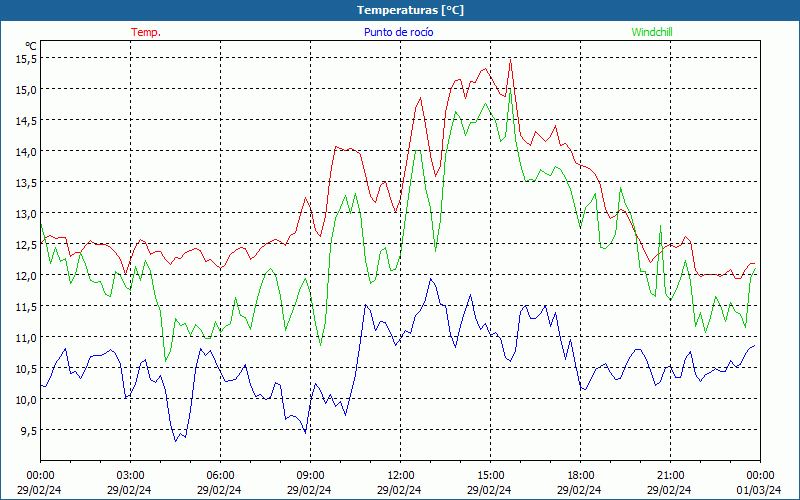Click the 9,5 y-axis value
Screen dimensions: 800x500
pos(29,431)
